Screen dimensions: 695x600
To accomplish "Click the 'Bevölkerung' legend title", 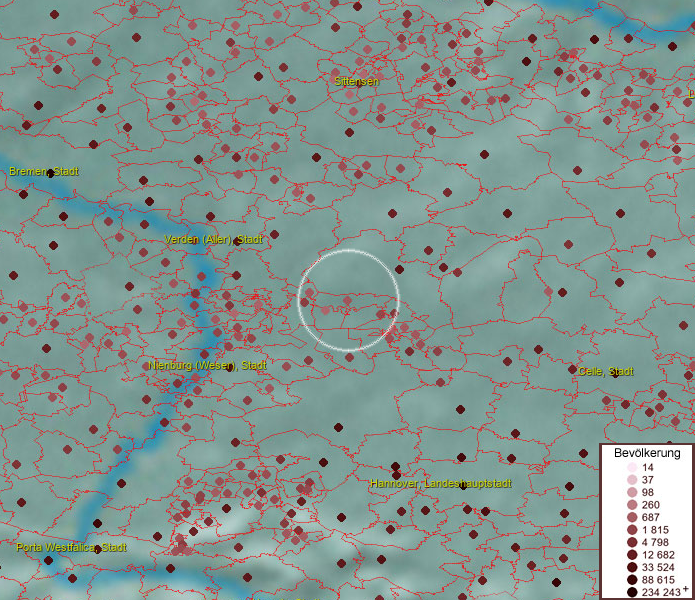I will pyautogui.click(x=647, y=453).
